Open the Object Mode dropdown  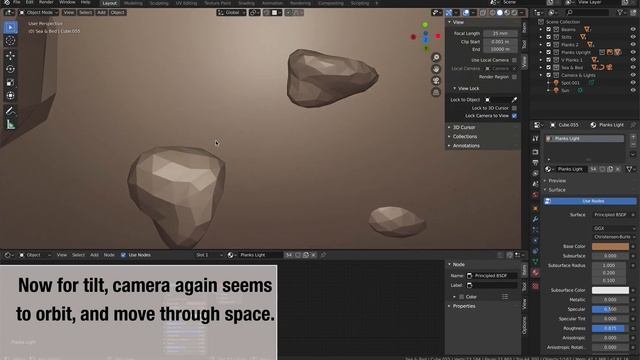point(39,13)
